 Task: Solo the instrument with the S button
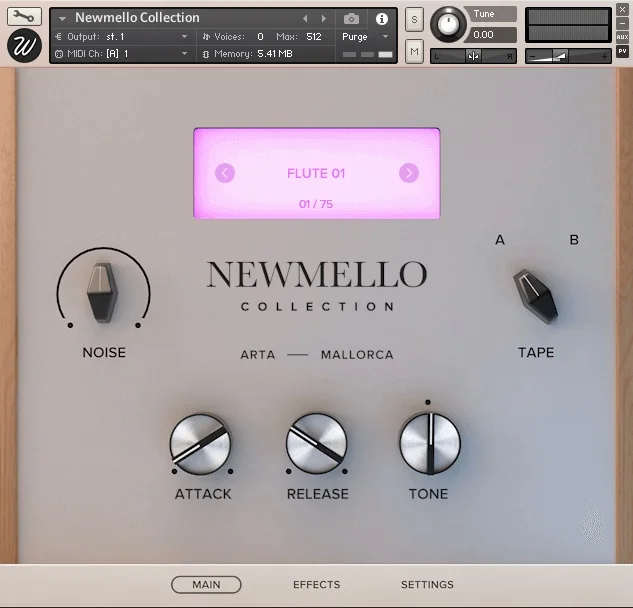[x=414, y=19]
